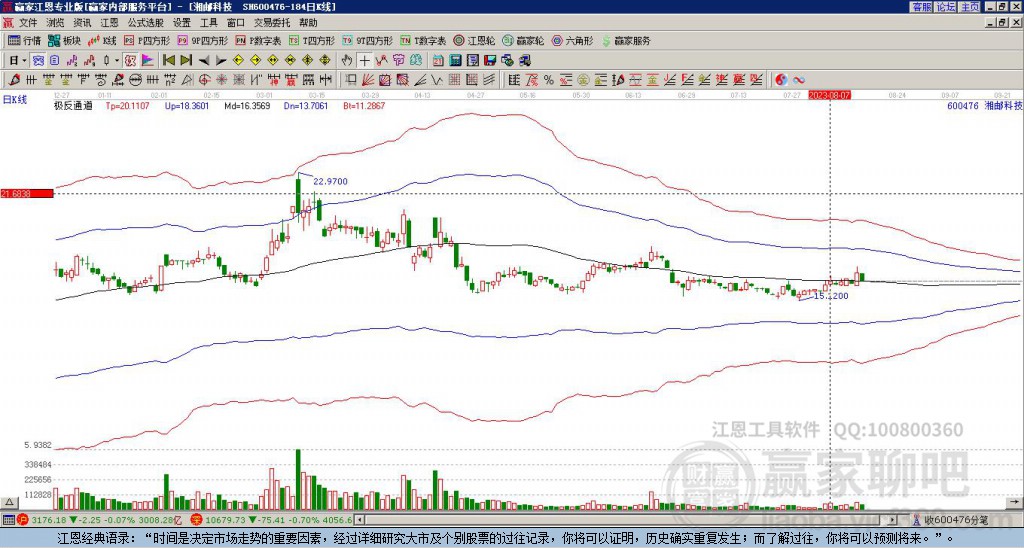Select the hand pan tool

coord(347,61)
